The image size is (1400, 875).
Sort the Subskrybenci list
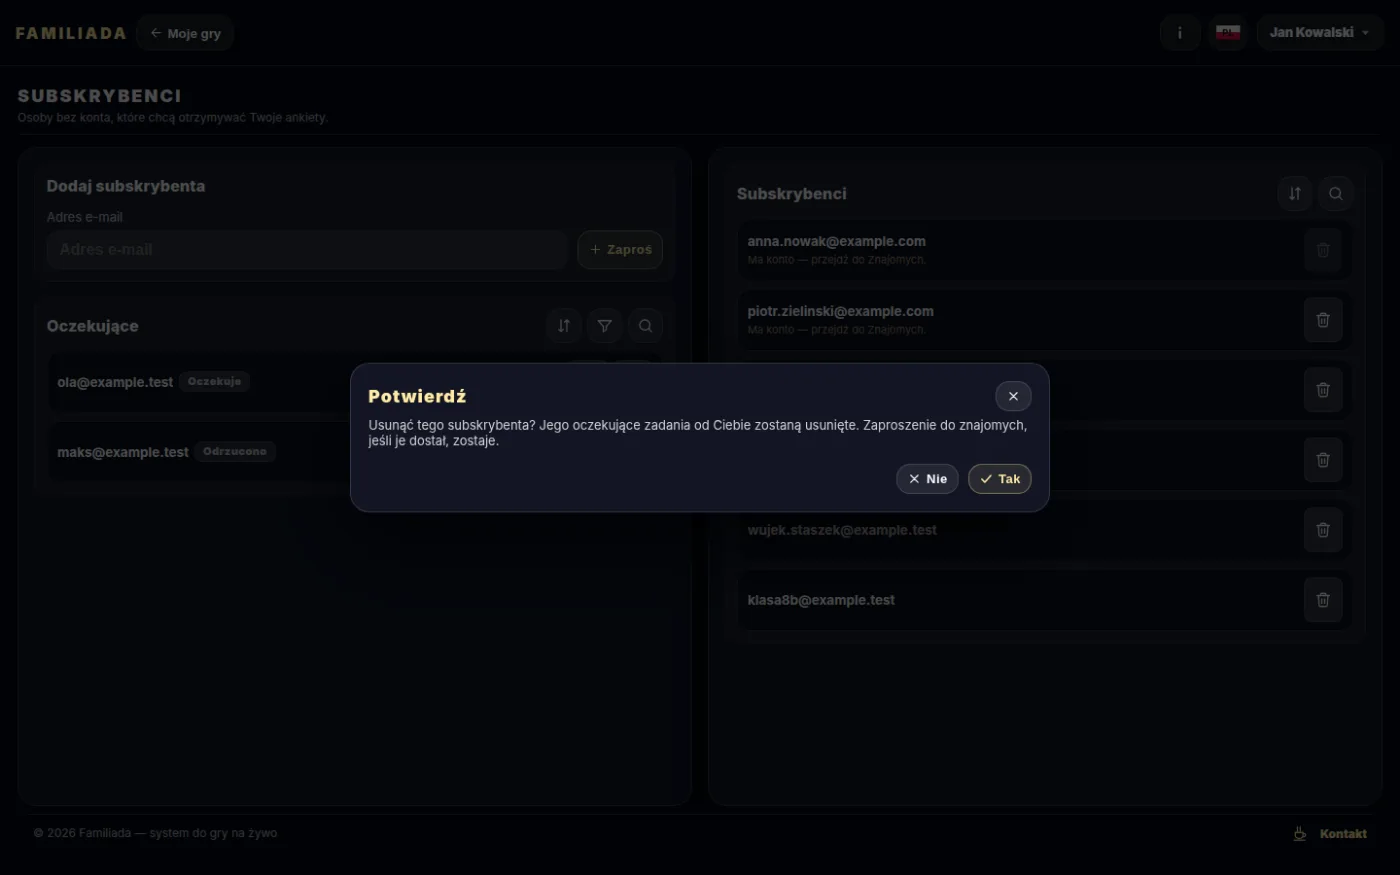1295,194
